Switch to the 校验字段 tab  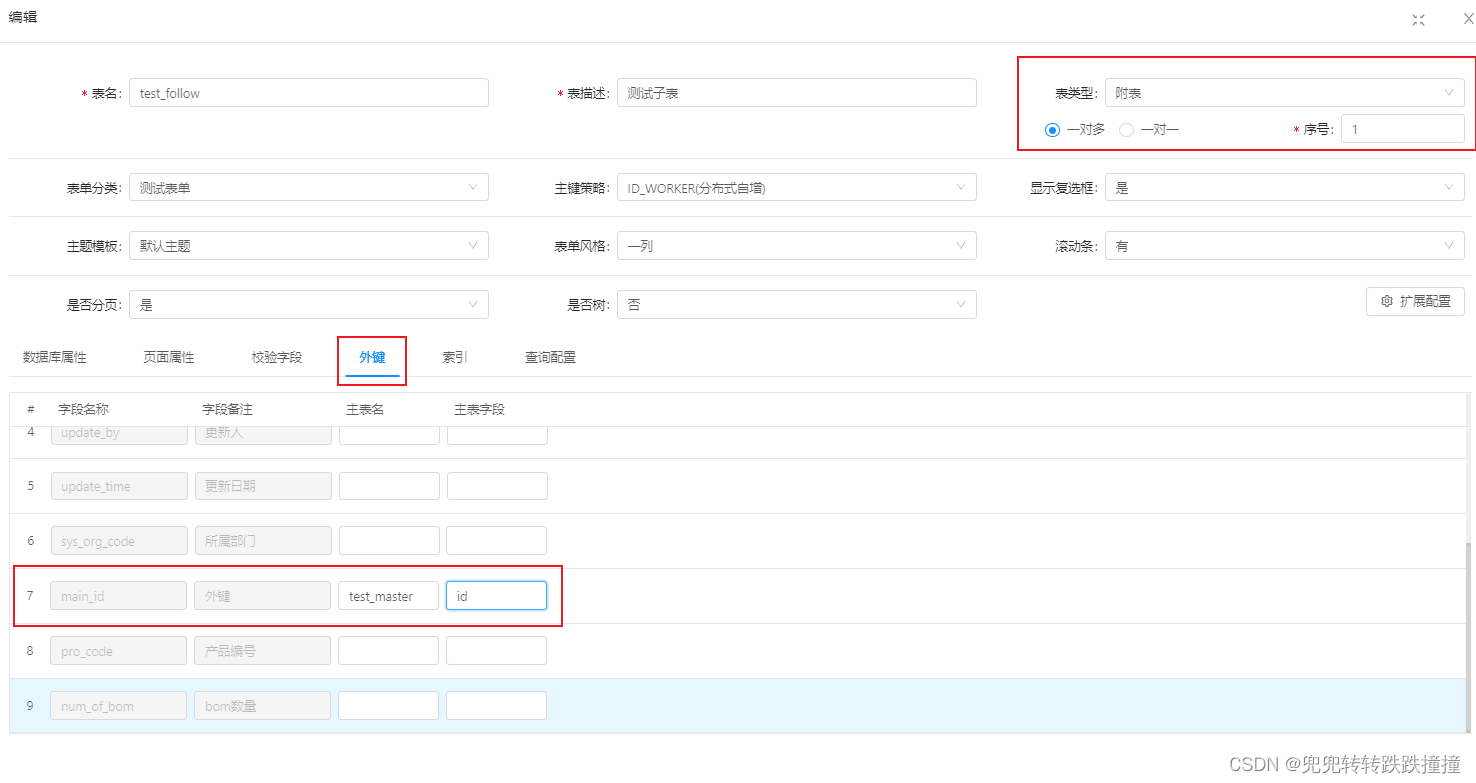coord(277,357)
